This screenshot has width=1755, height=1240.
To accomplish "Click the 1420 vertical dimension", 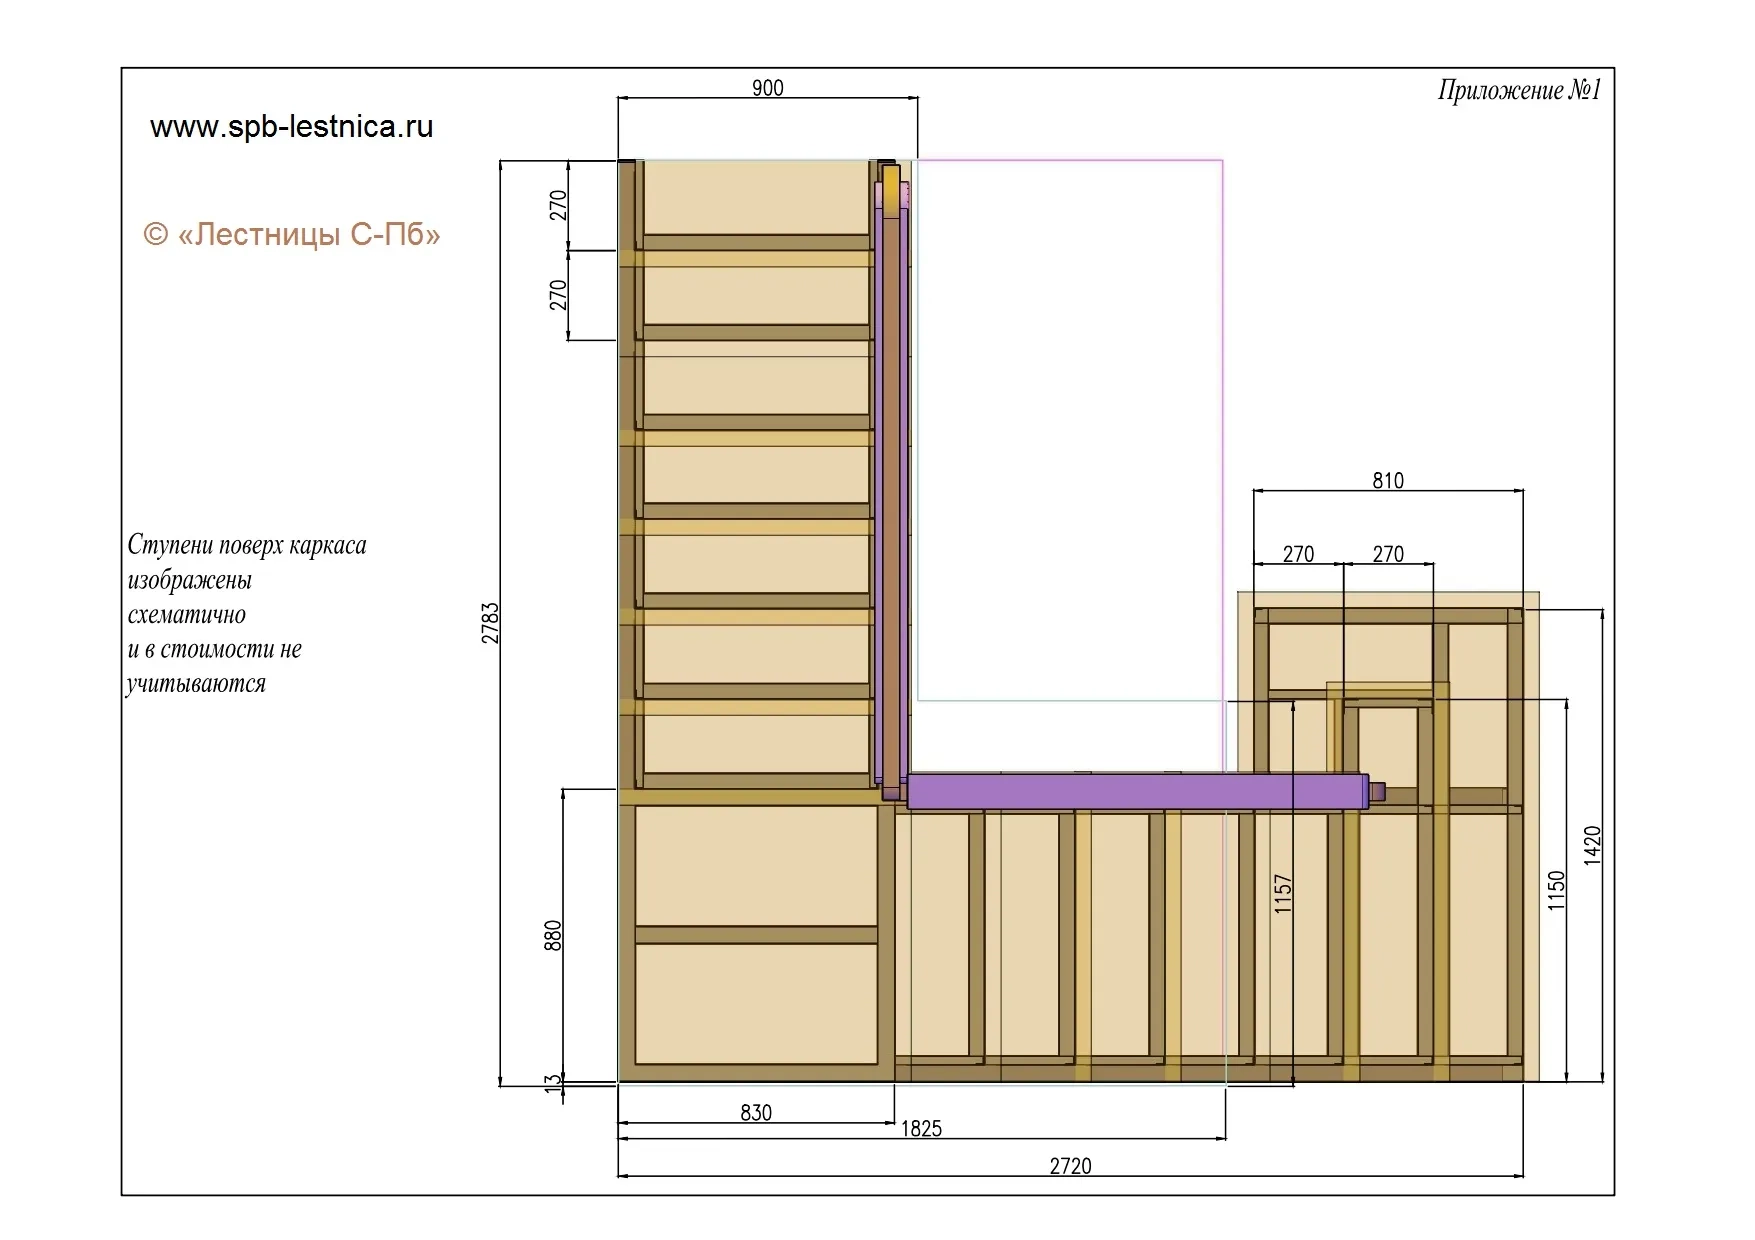I will click(x=1593, y=845).
